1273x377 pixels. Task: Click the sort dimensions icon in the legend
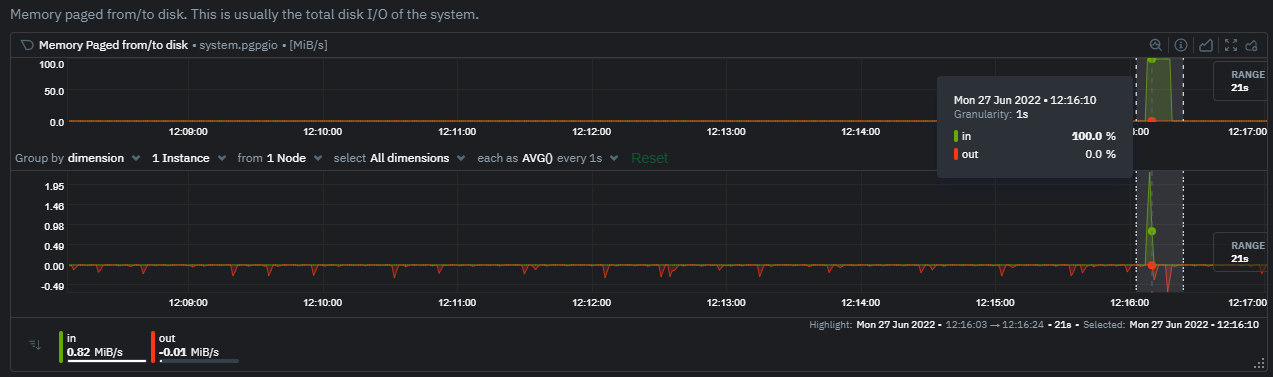point(35,345)
